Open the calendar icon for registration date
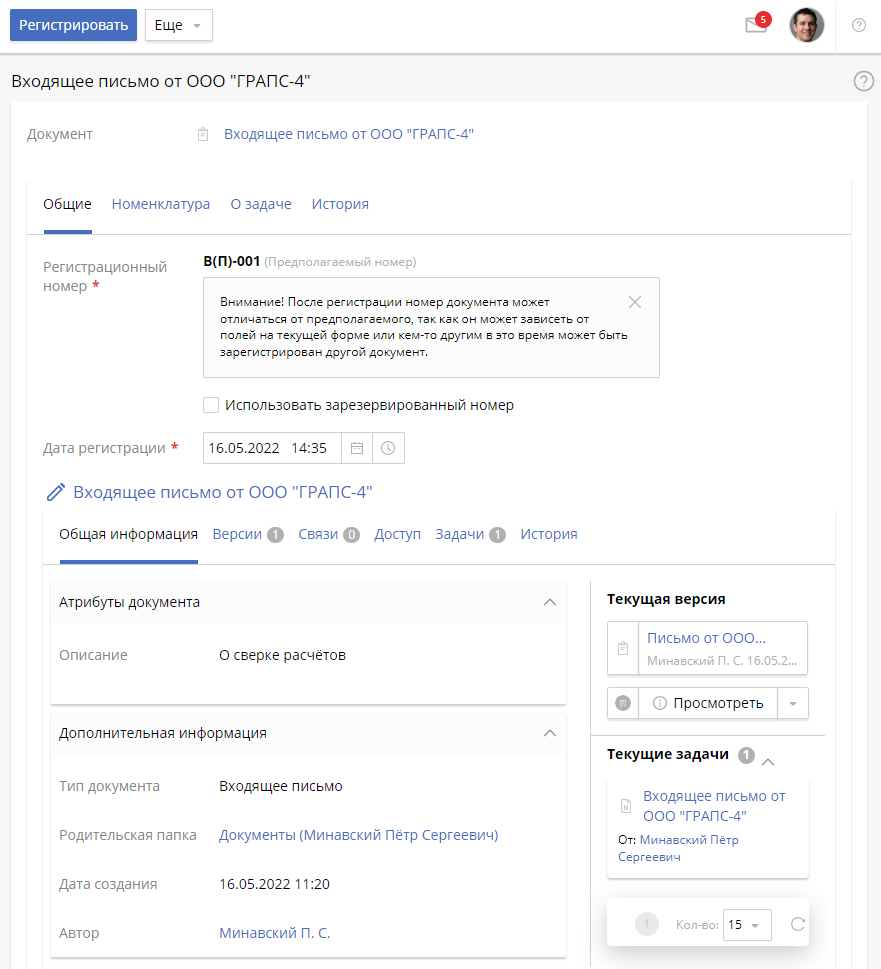The width and height of the screenshot is (881, 969). tap(357, 448)
